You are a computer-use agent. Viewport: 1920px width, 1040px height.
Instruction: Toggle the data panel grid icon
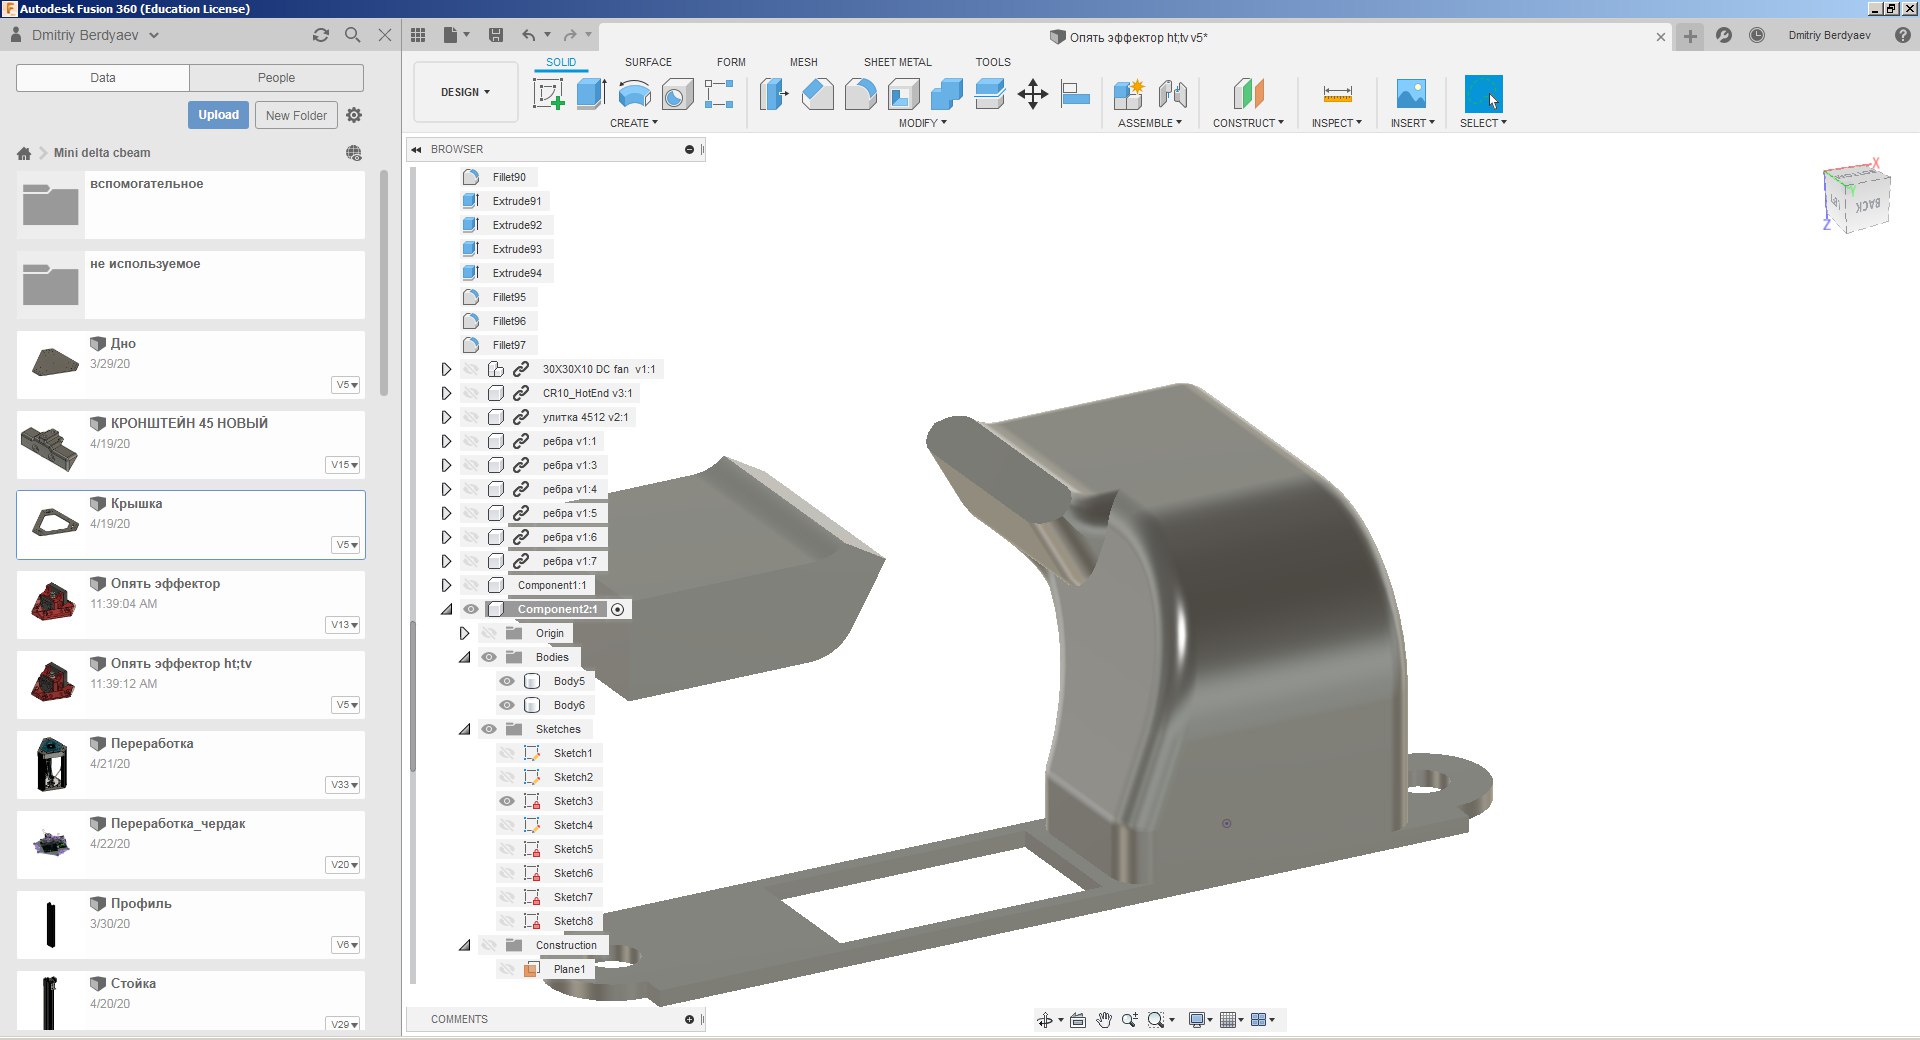pyautogui.click(x=418, y=35)
